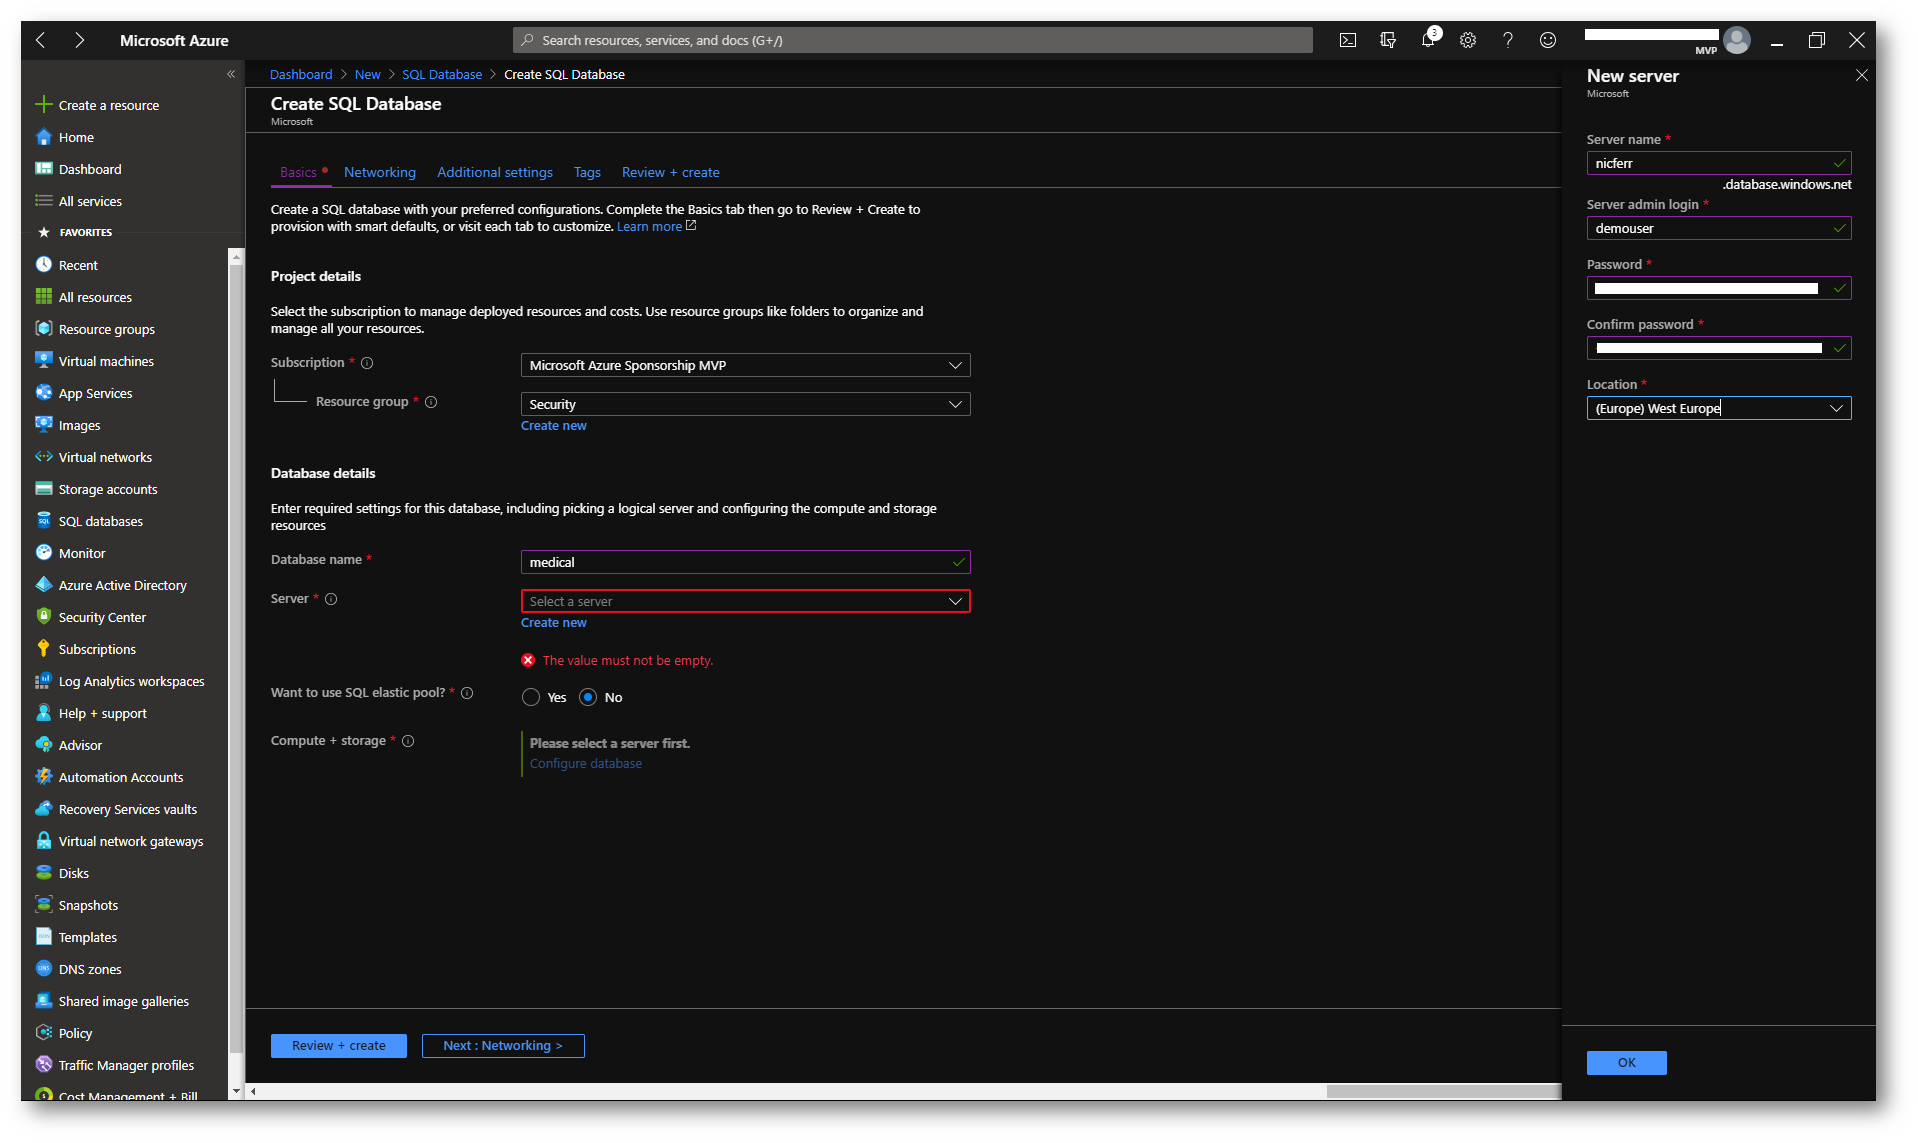Open the notifications bell

pos(1428,40)
